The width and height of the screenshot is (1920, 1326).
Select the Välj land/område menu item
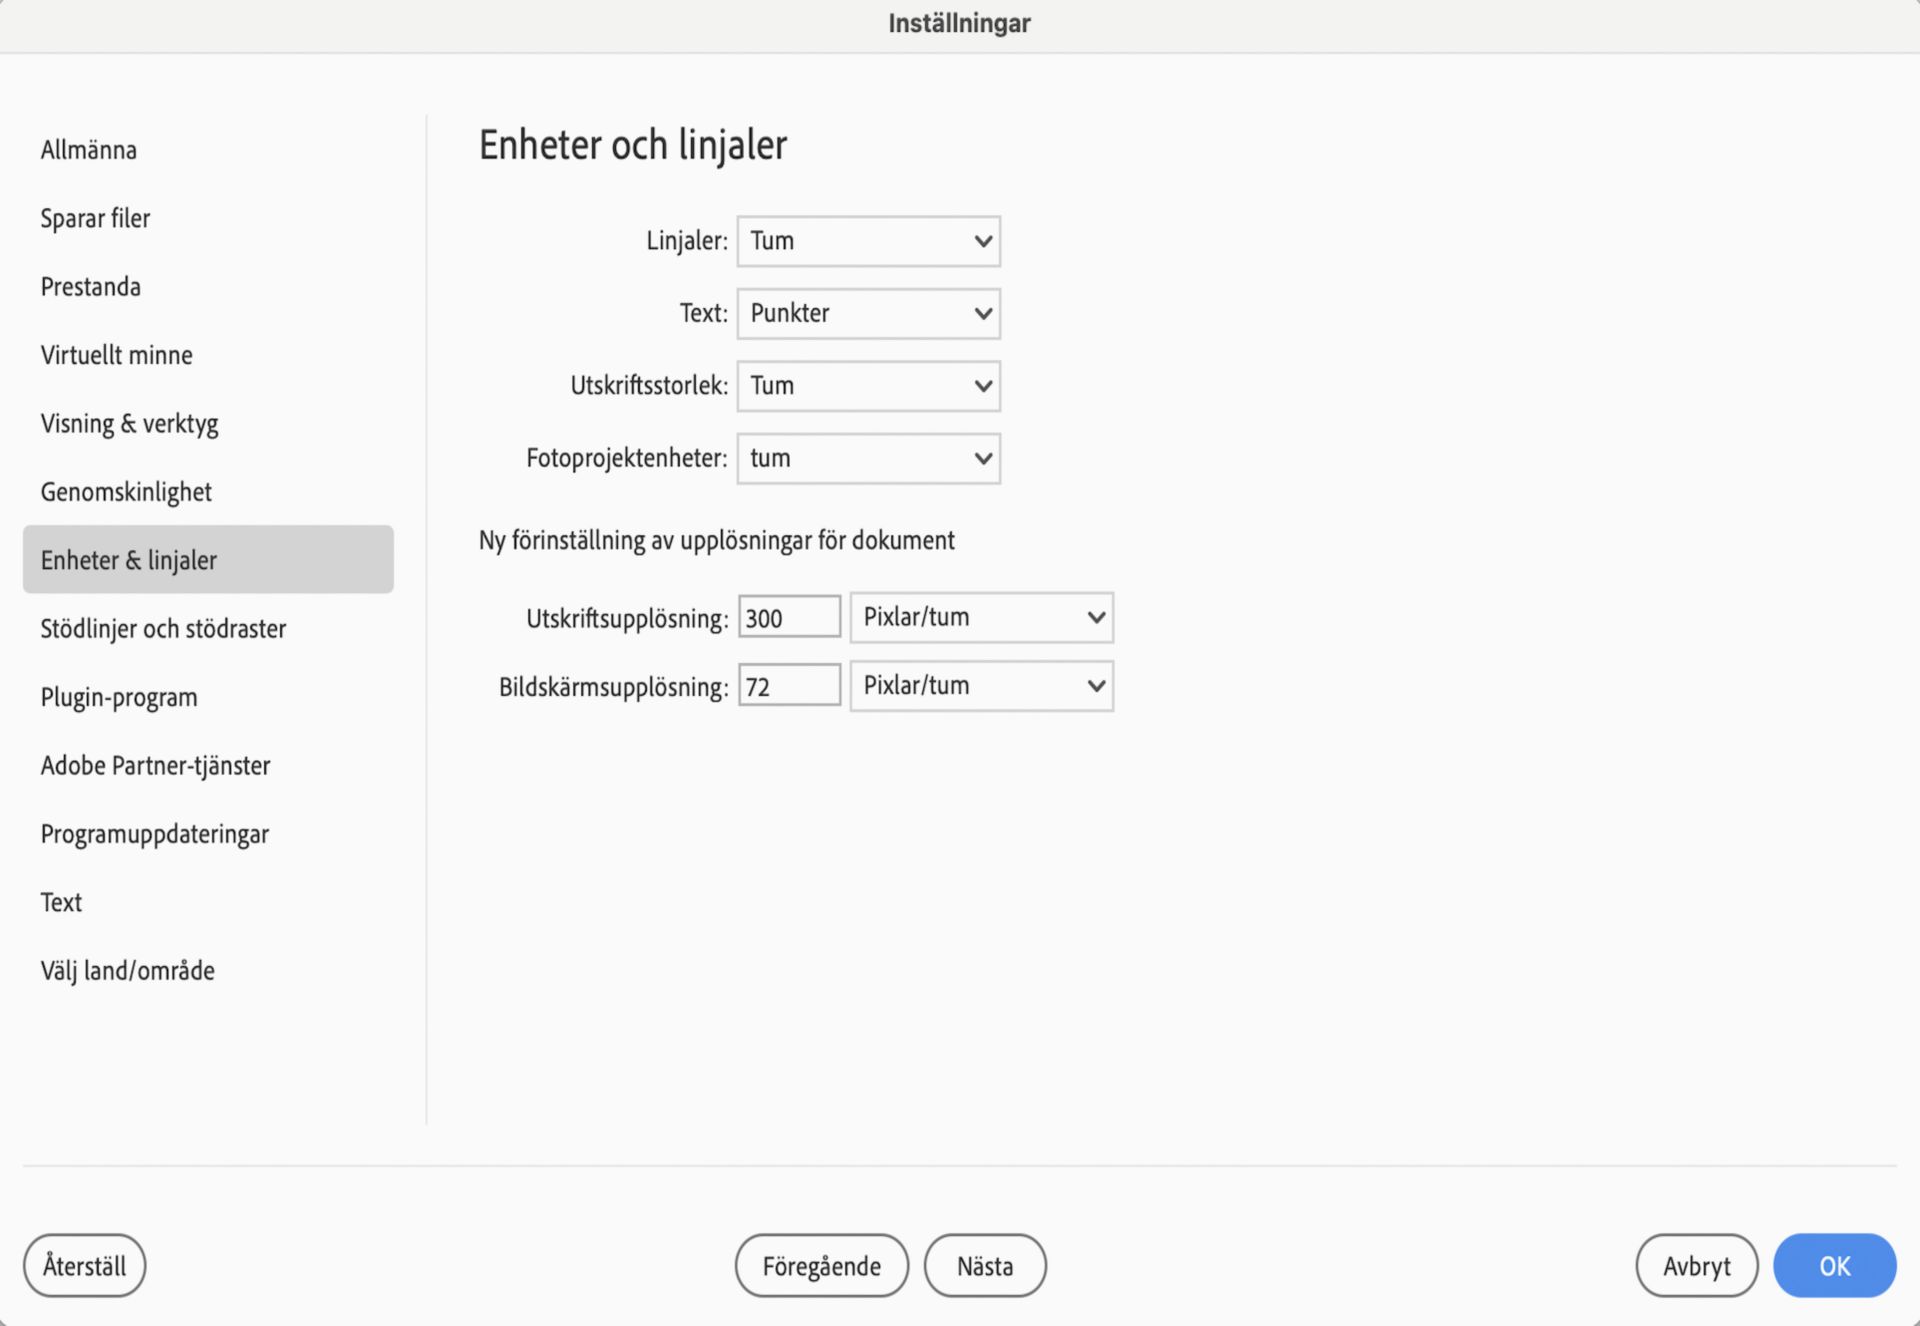pyautogui.click(x=127, y=969)
